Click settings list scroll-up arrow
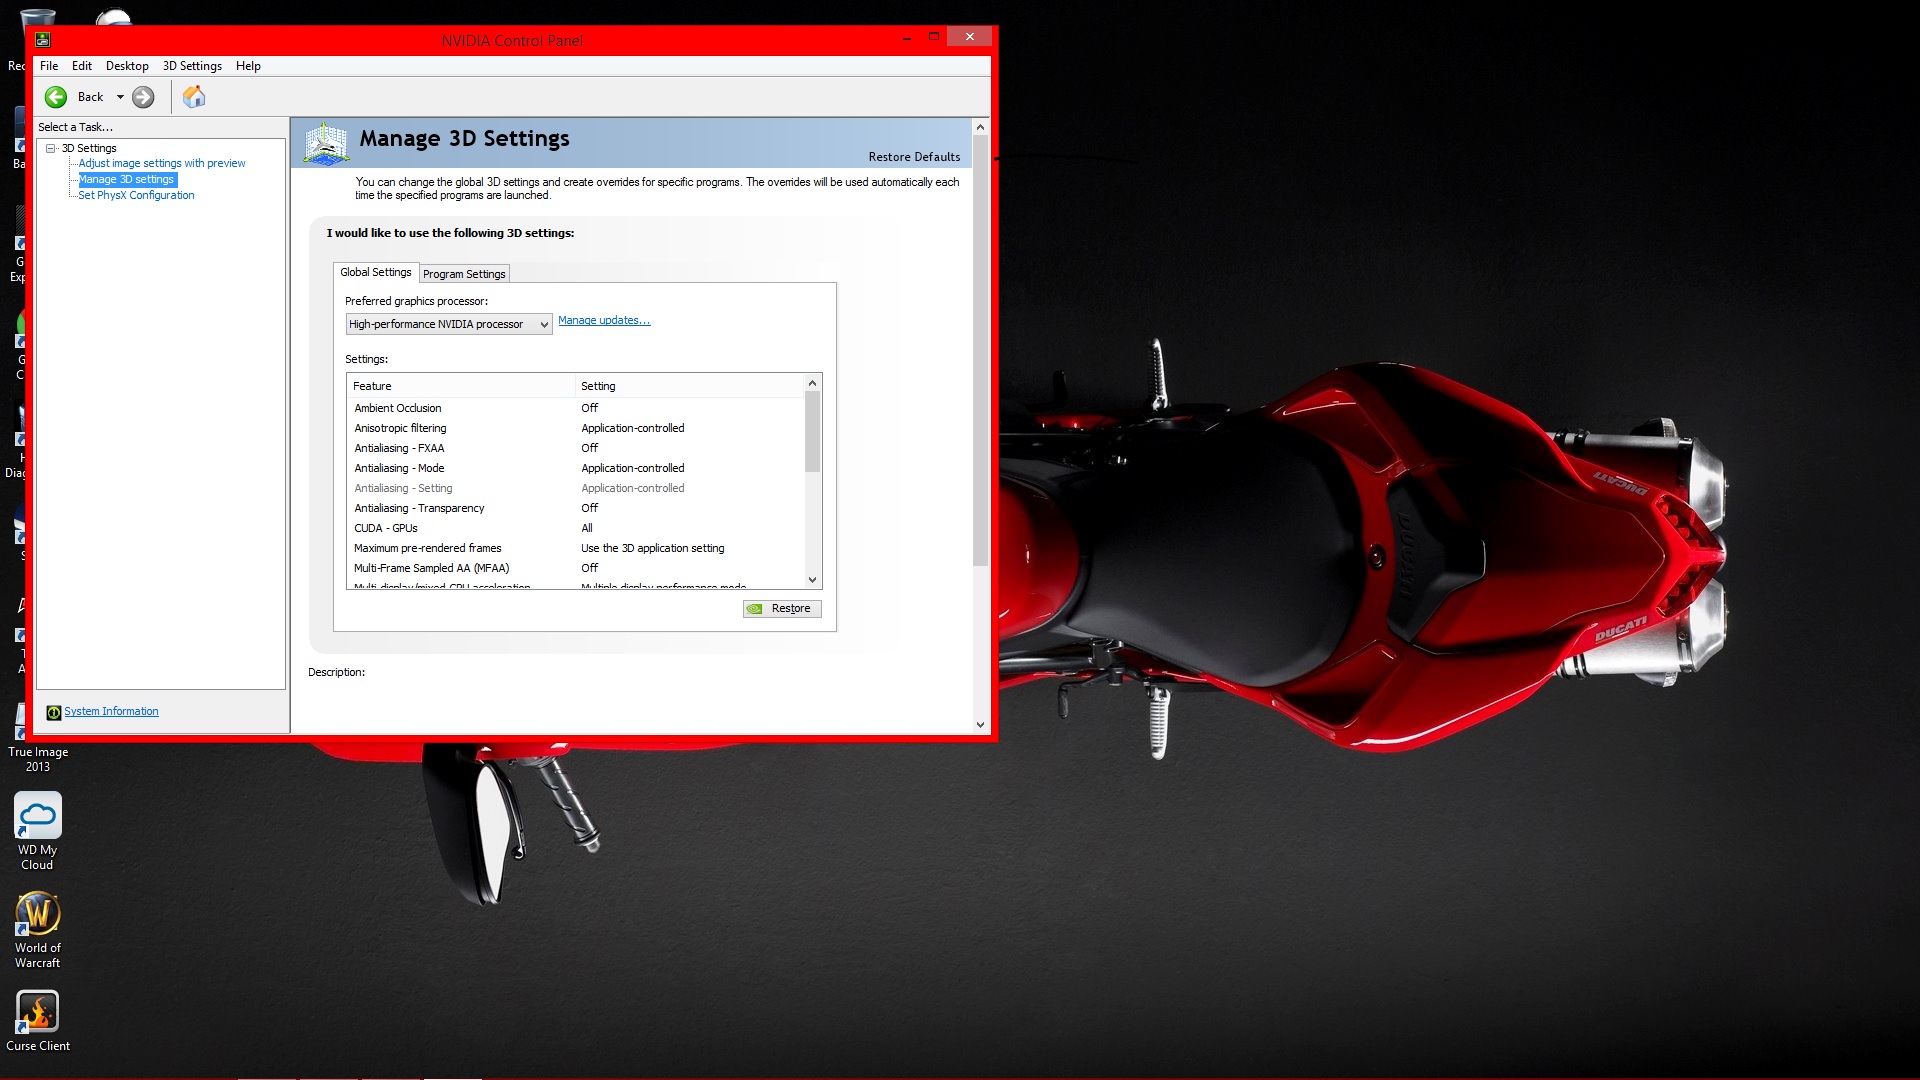The height and width of the screenshot is (1080, 1920). point(812,383)
